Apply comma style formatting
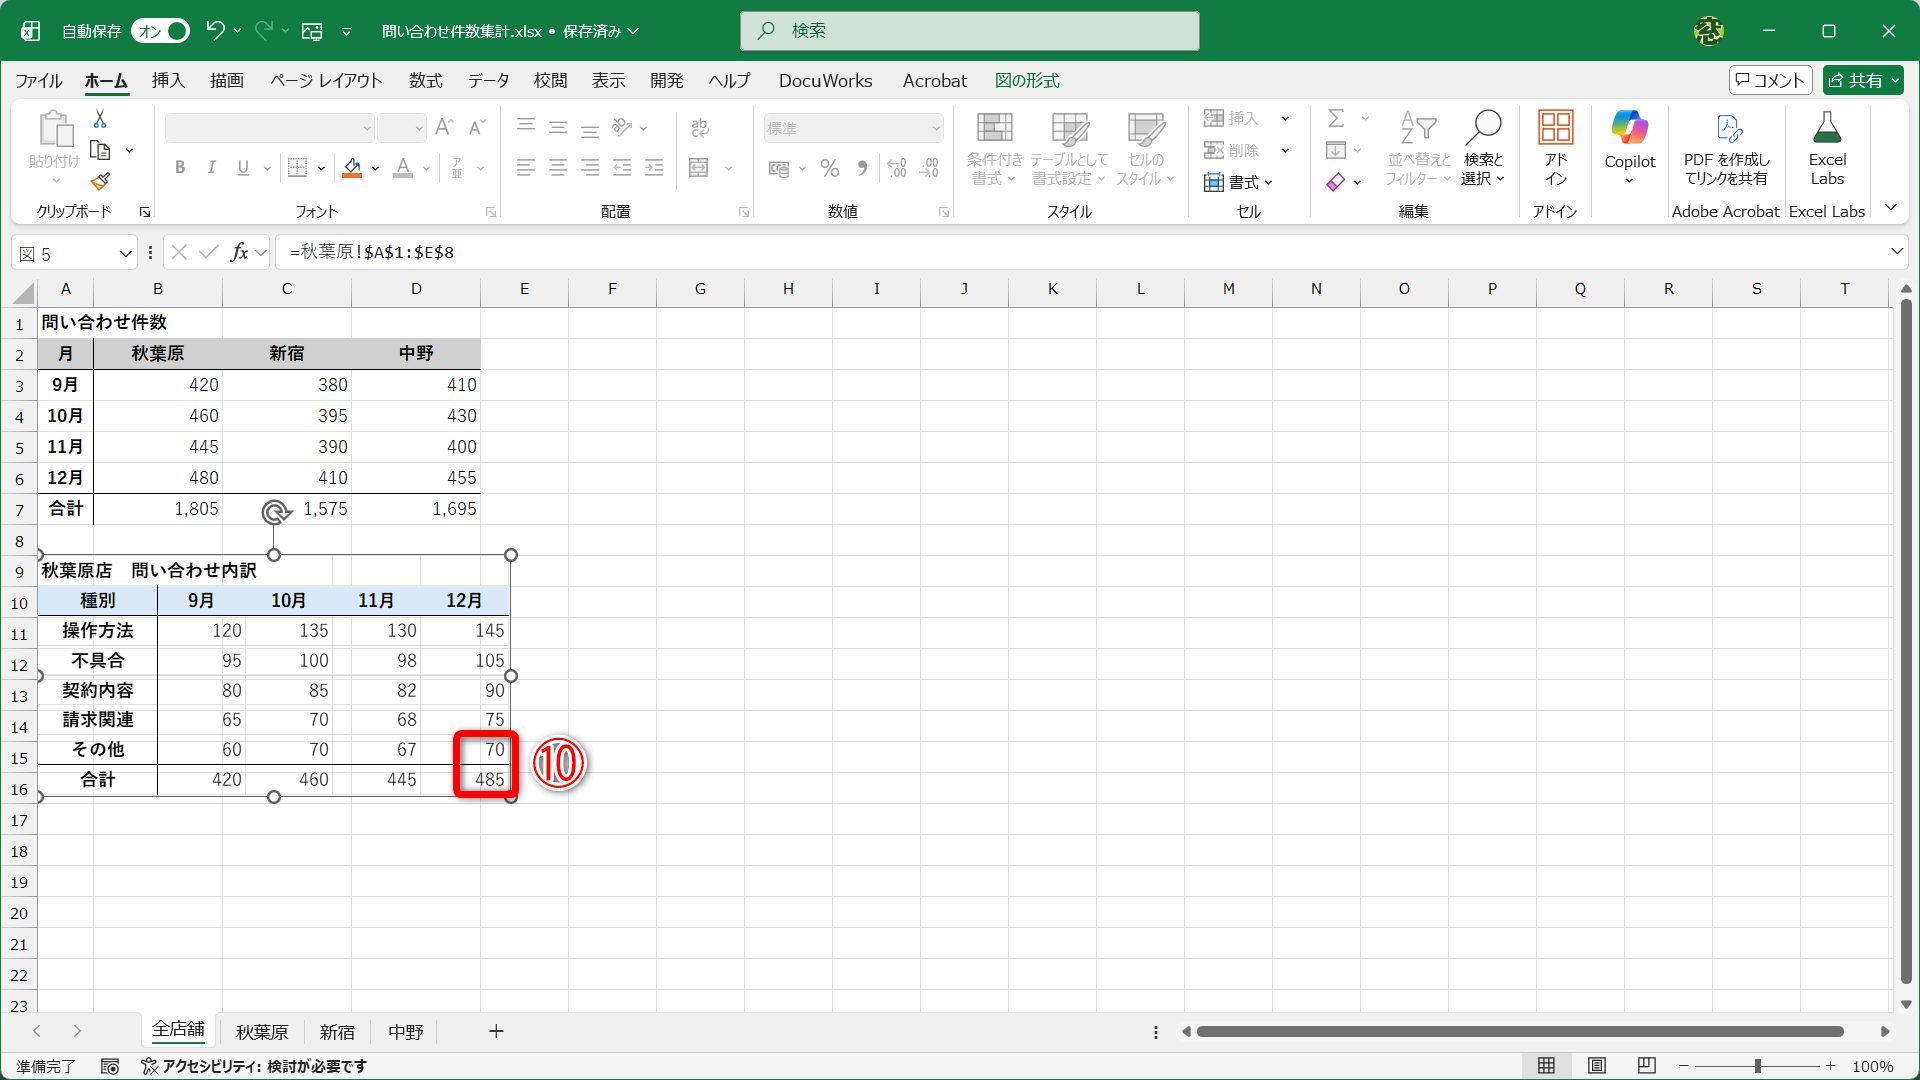Viewport: 1920px width, 1080px height. click(x=862, y=168)
